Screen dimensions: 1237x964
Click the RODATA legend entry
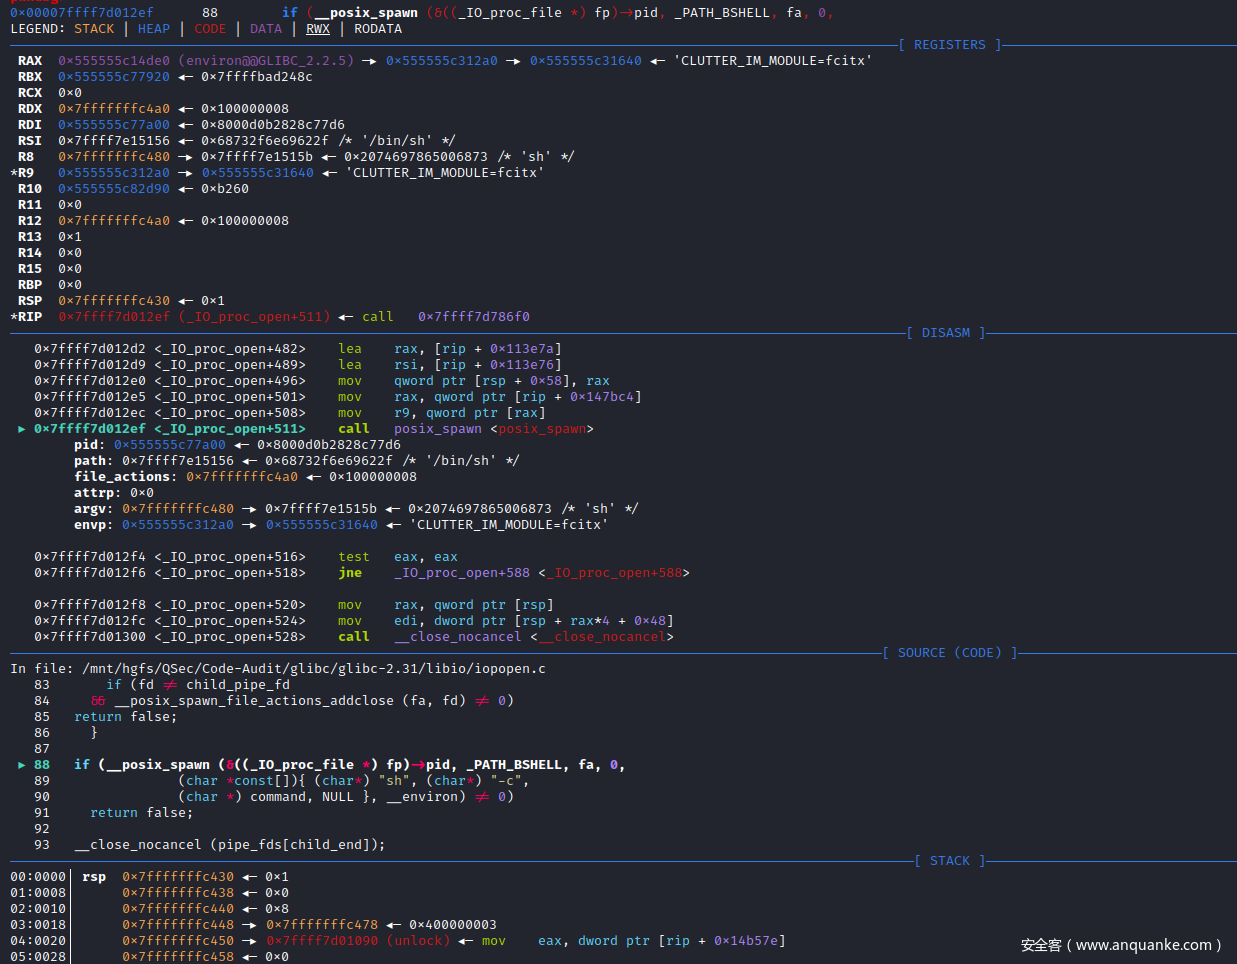pyautogui.click(x=378, y=29)
